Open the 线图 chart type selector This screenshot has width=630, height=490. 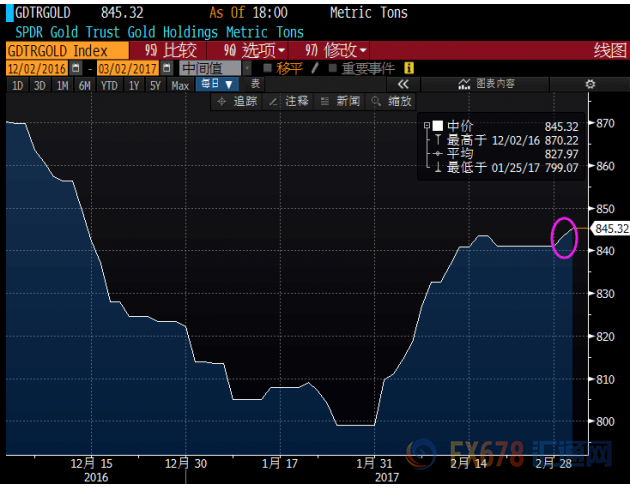(610, 50)
